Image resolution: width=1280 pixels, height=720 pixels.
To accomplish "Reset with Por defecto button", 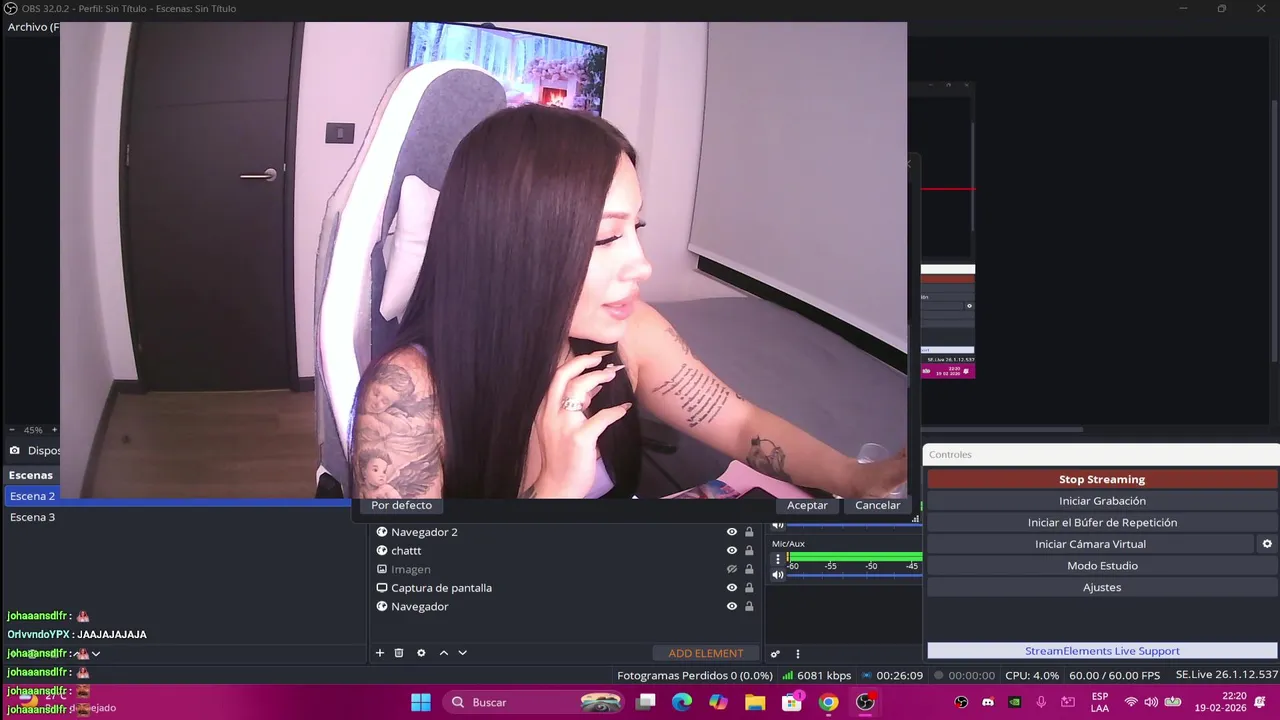I will pos(401,505).
